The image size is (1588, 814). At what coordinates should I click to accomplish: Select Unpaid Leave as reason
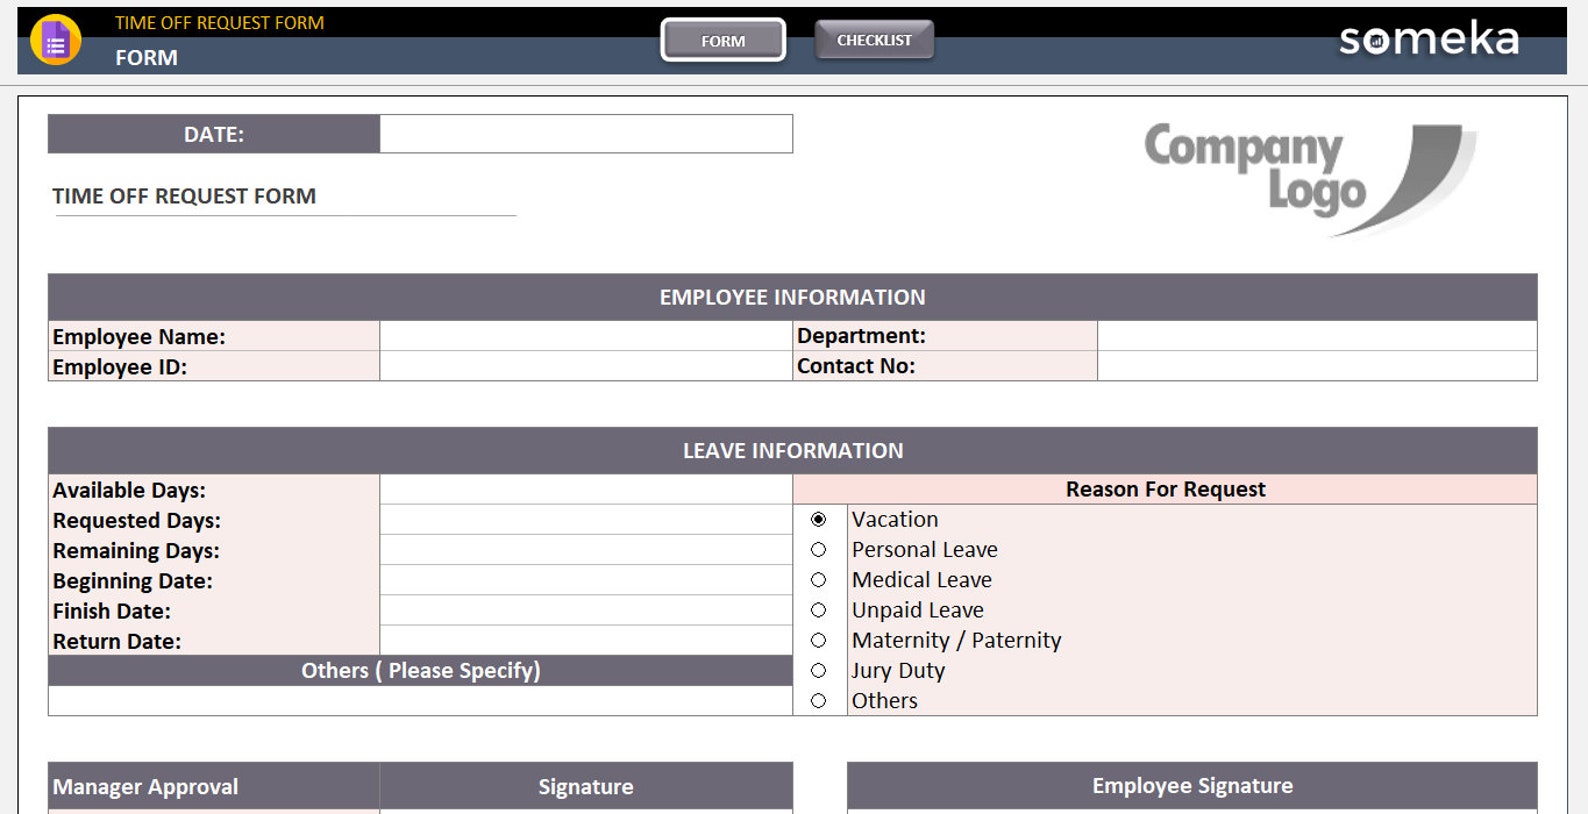click(x=818, y=610)
